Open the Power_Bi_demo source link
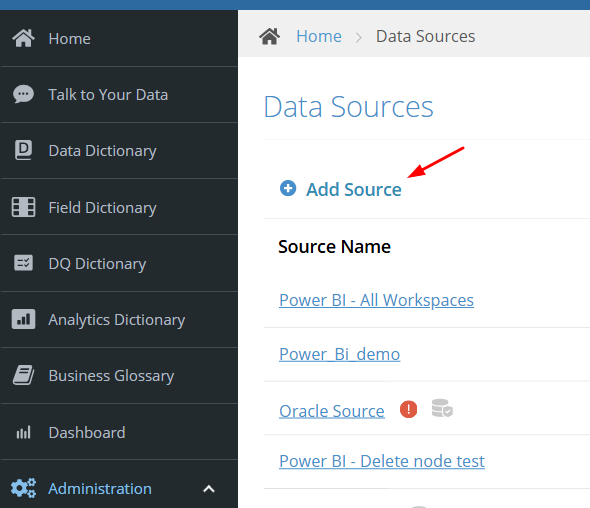 tap(339, 354)
